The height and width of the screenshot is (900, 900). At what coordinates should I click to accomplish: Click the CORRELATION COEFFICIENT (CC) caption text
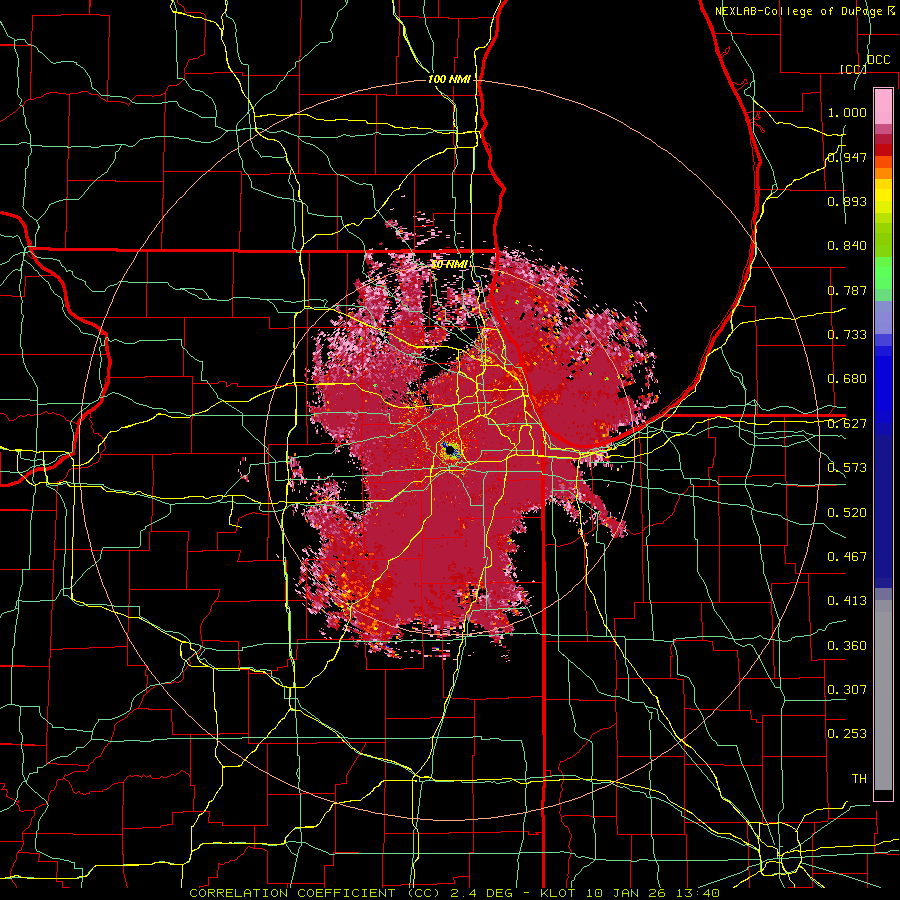coord(315,893)
